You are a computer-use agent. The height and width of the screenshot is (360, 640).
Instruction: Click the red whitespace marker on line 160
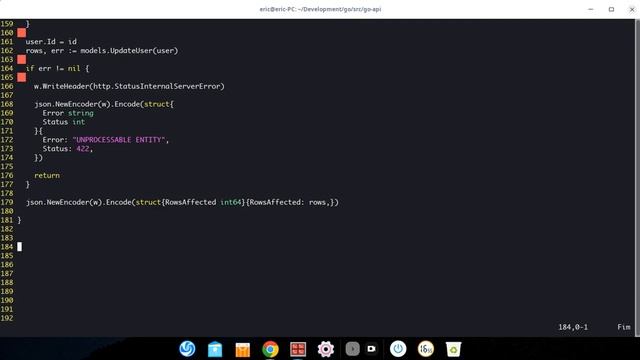[x=22, y=33]
